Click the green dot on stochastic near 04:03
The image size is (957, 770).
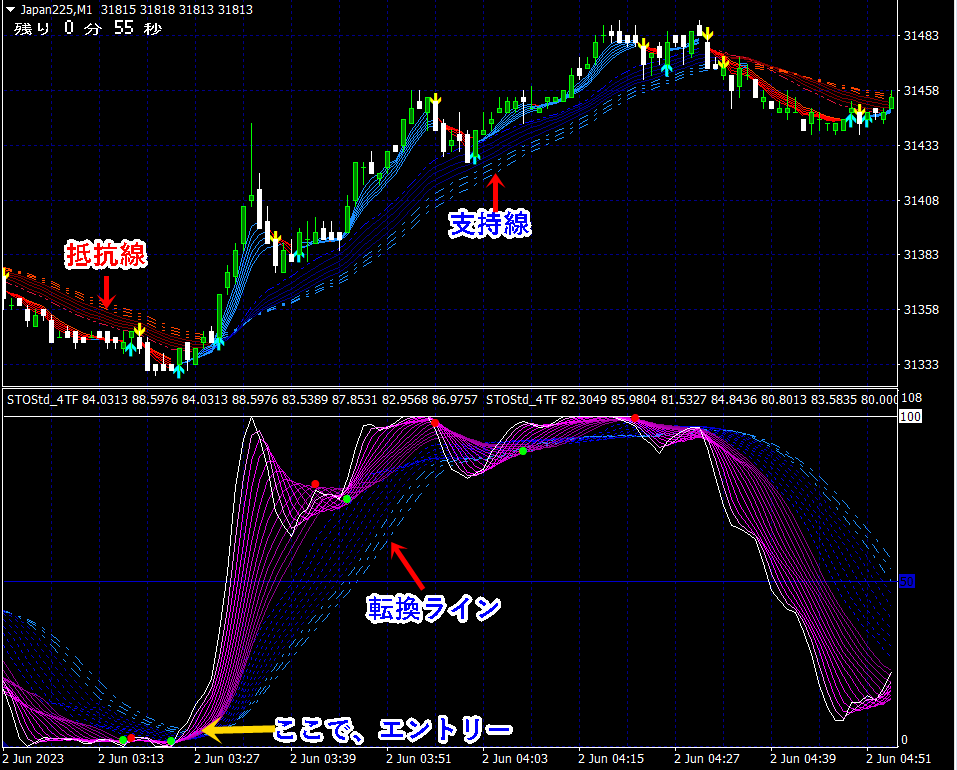(522, 452)
